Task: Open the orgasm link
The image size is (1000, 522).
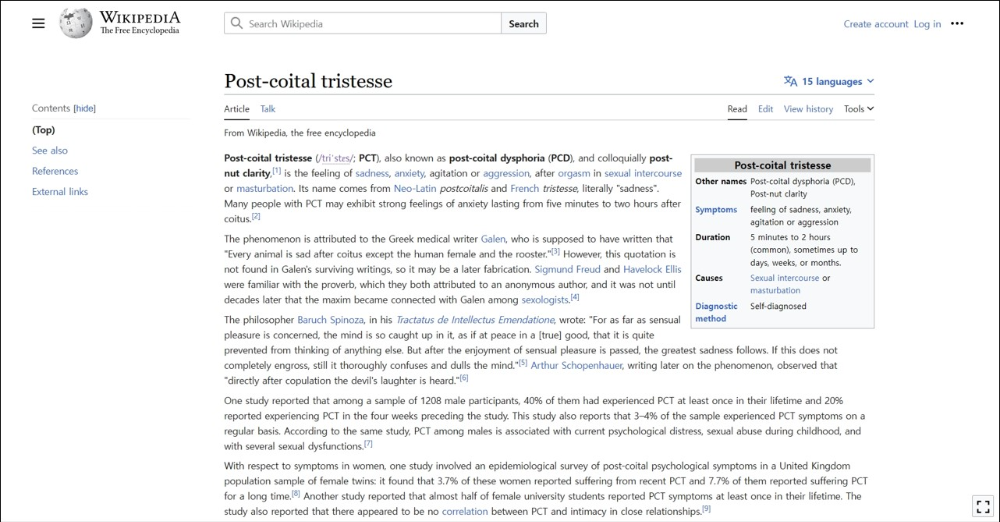Action: [x=574, y=173]
